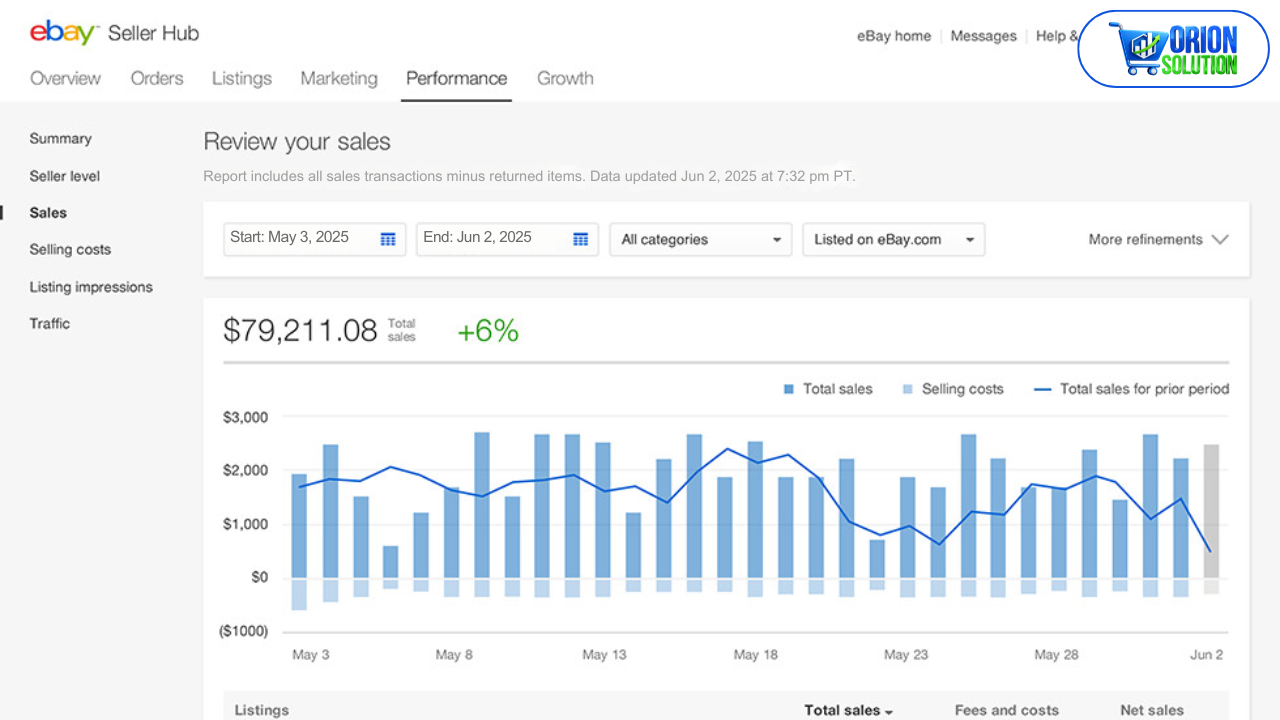Viewport: 1280px width, 720px height.
Task: Open the Messages link in the header
Action: (x=983, y=36)
